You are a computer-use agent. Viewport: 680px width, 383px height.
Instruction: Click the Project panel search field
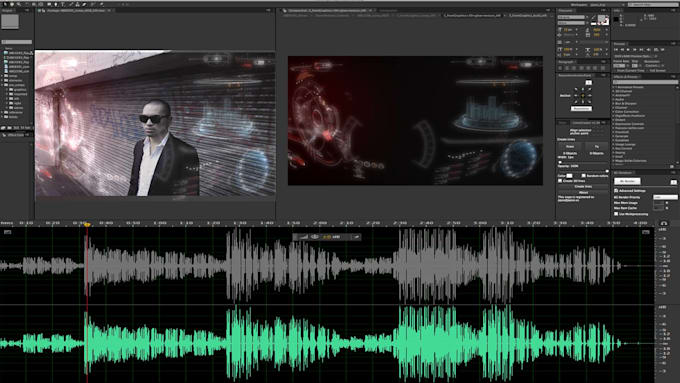click(17, 42)
